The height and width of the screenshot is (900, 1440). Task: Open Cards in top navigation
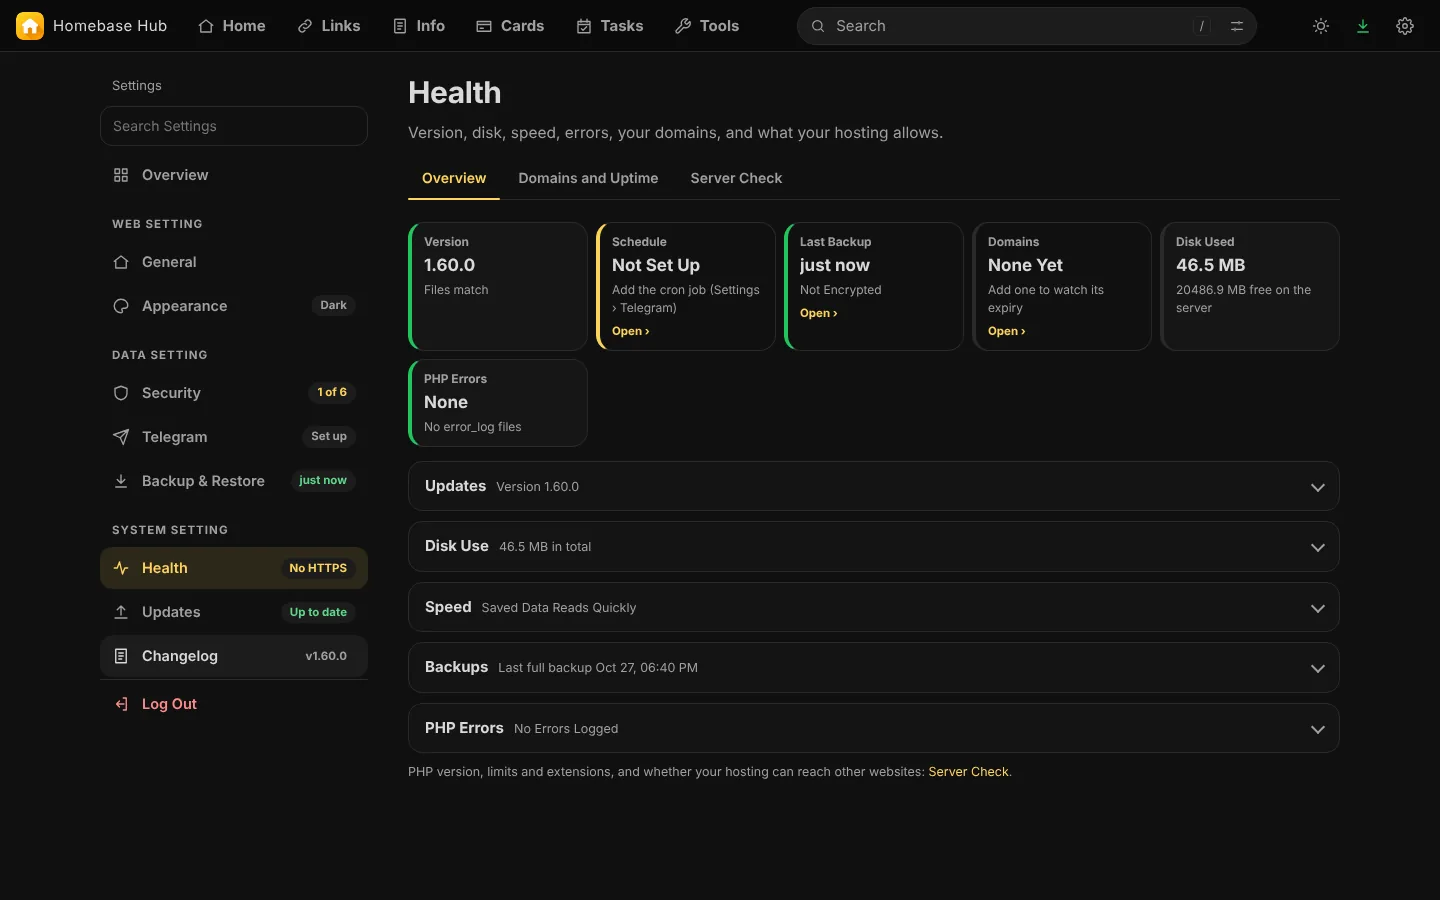click(x=510, y=26)
